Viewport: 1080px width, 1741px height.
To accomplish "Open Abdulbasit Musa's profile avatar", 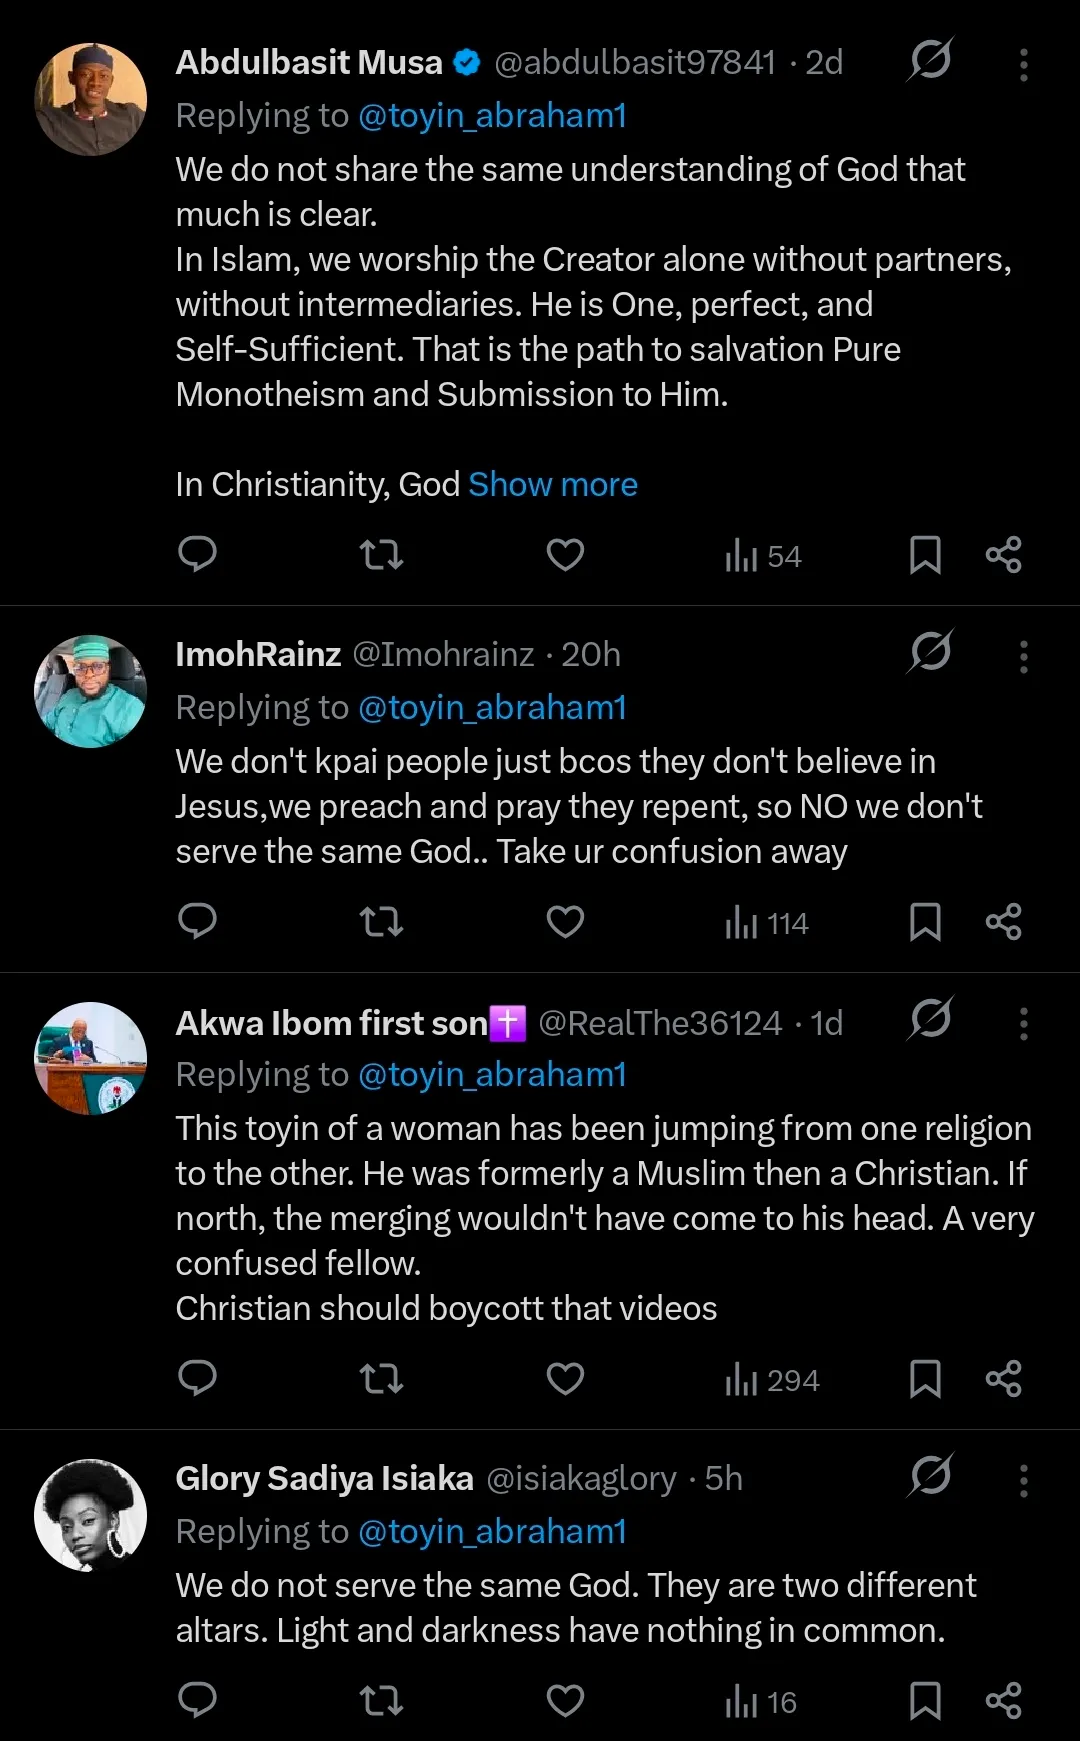I will (x=91, y=99).
